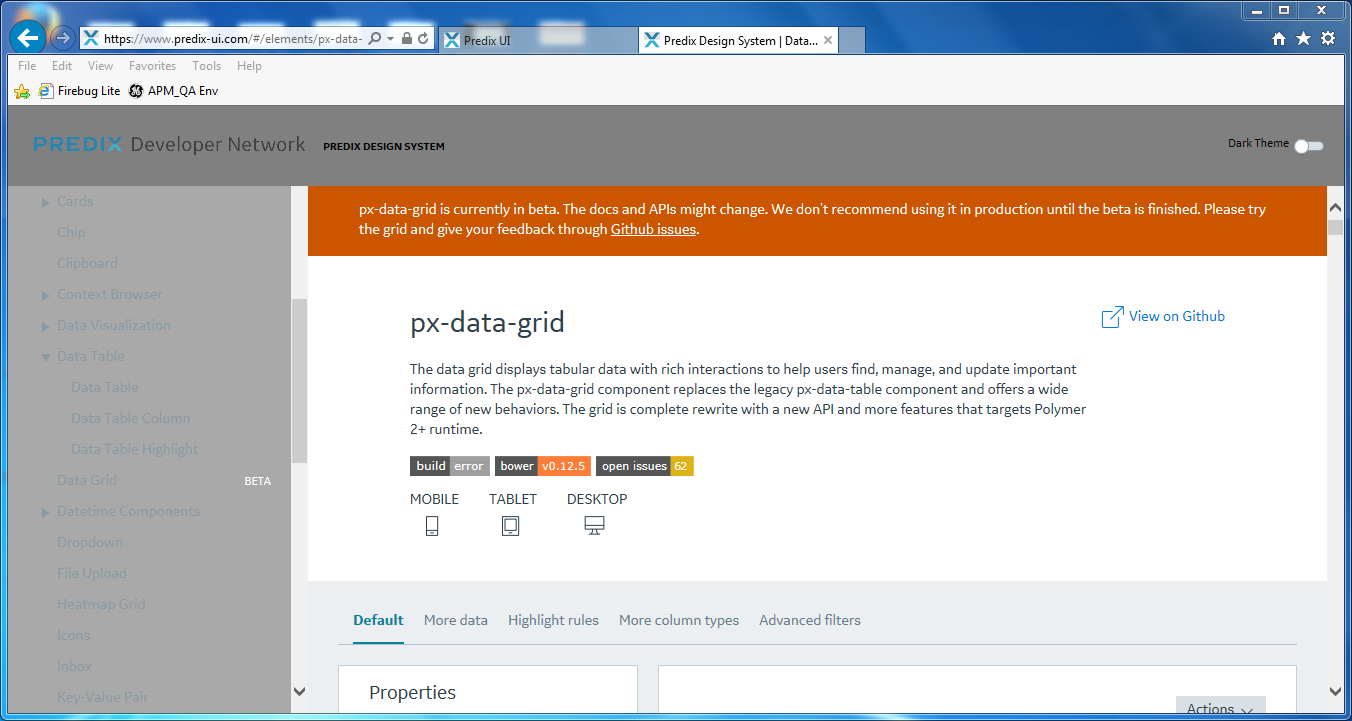This screenshot has height=721, width=1352.
Task: Open the browser Tools gear icon
Action: pyautogui.click(x=1328, y=39)
